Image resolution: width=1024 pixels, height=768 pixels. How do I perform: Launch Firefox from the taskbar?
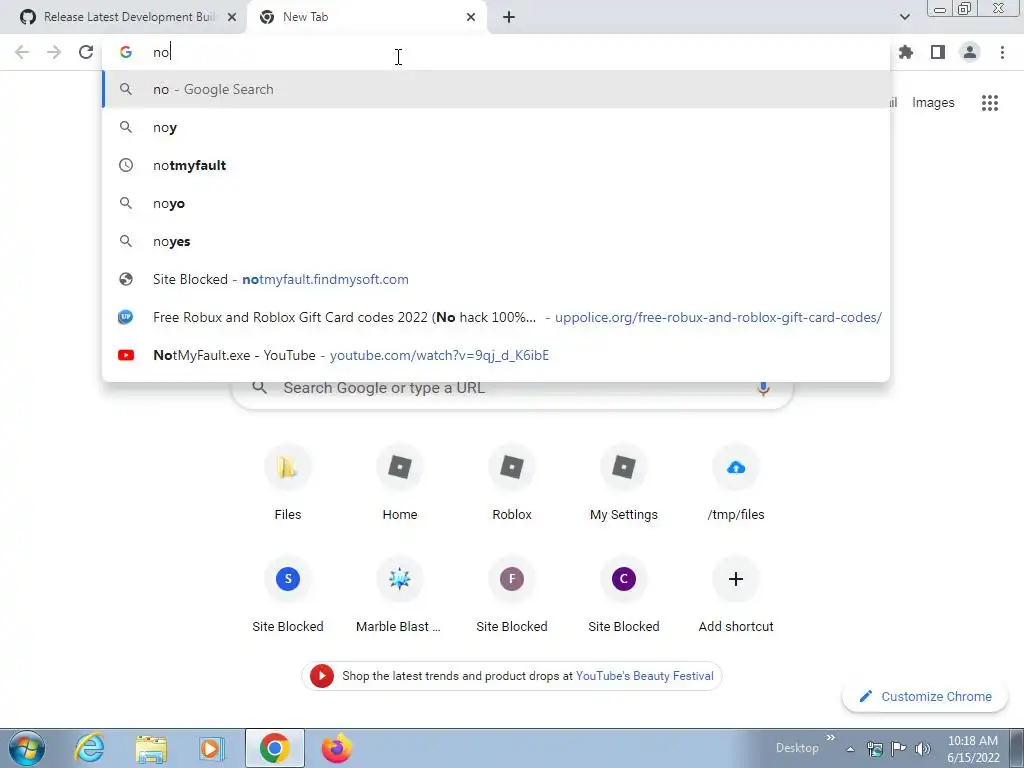coord(336,748)
